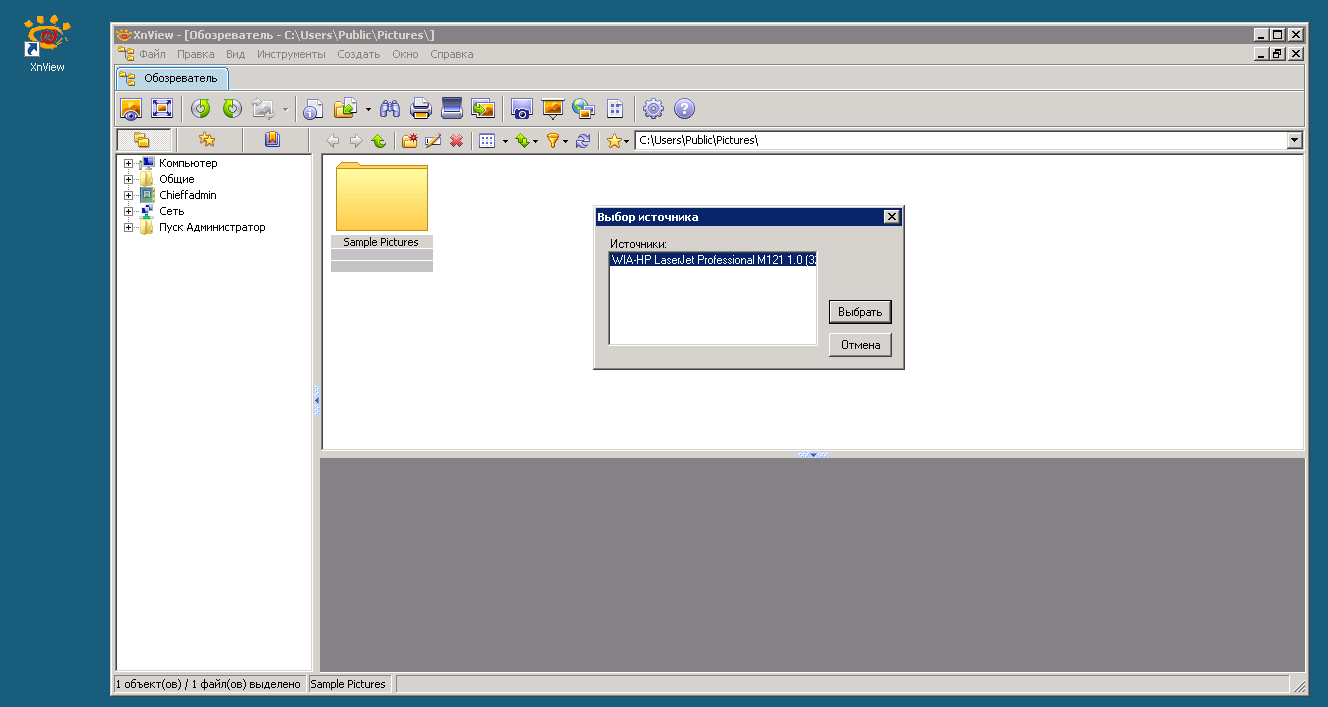The width and height of the screenshot is (1328, 707).
Task: Switch to the Folders tree tab
Action: click(x=142, y=140)
